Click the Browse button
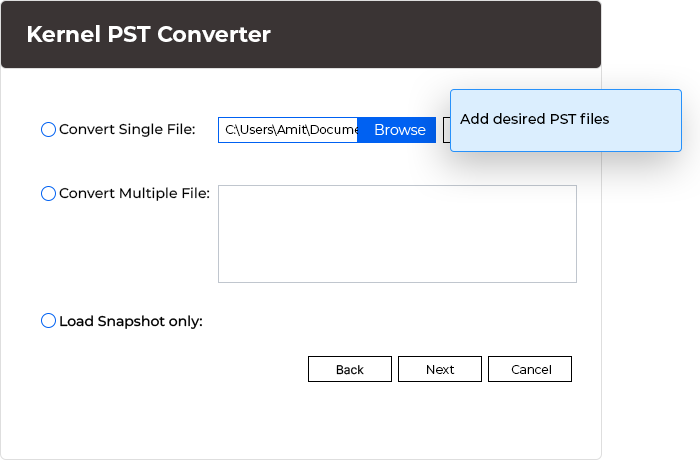 pos(396,130)
